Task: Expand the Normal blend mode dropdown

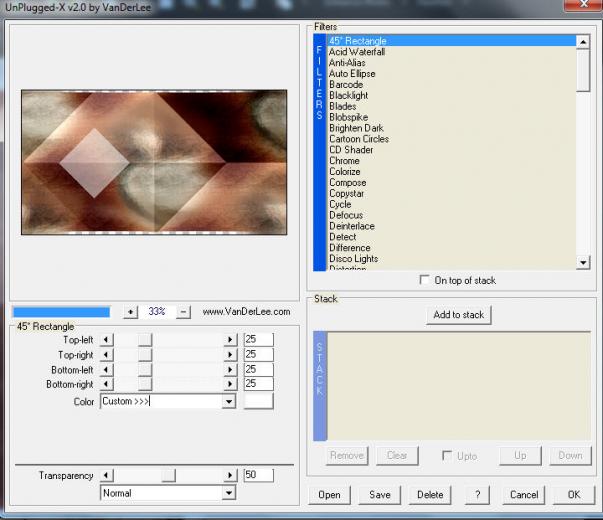Action: tap(229, 493)
